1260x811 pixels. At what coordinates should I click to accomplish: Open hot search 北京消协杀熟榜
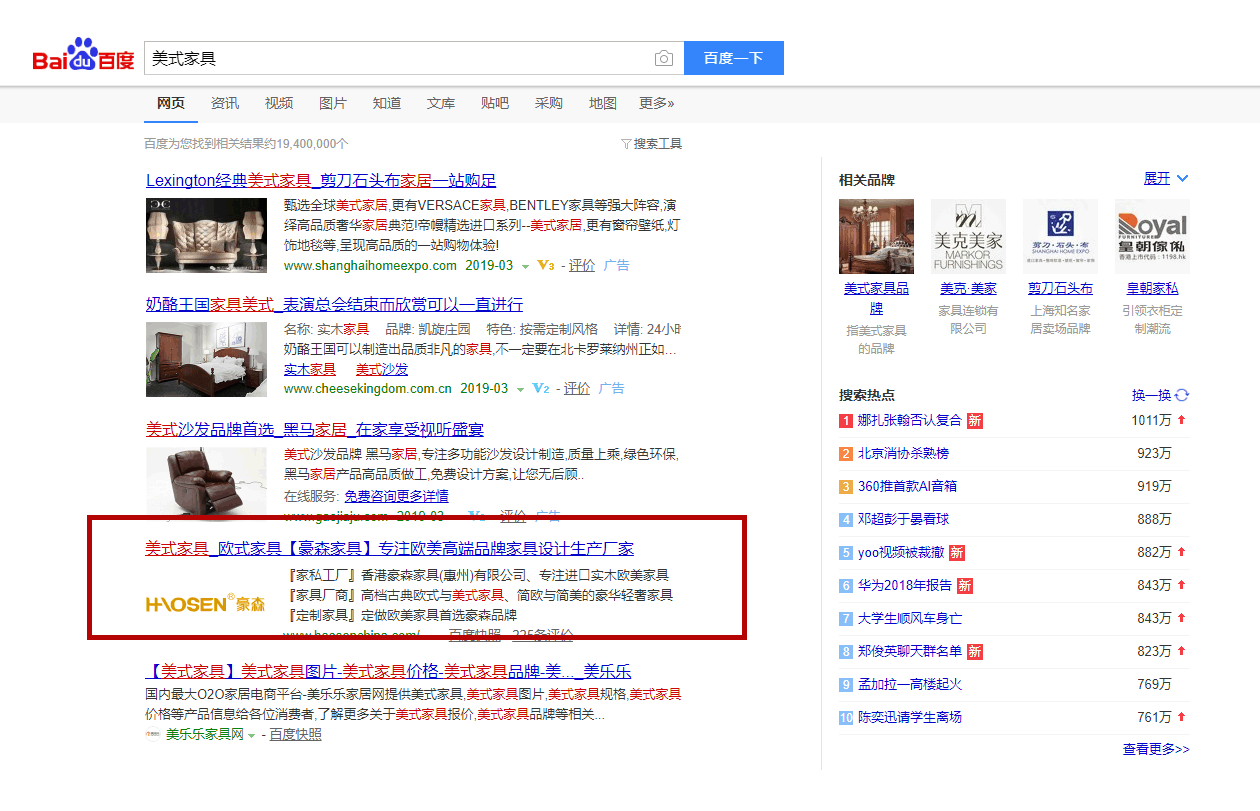pyautogui.click(x=903, y=453)
